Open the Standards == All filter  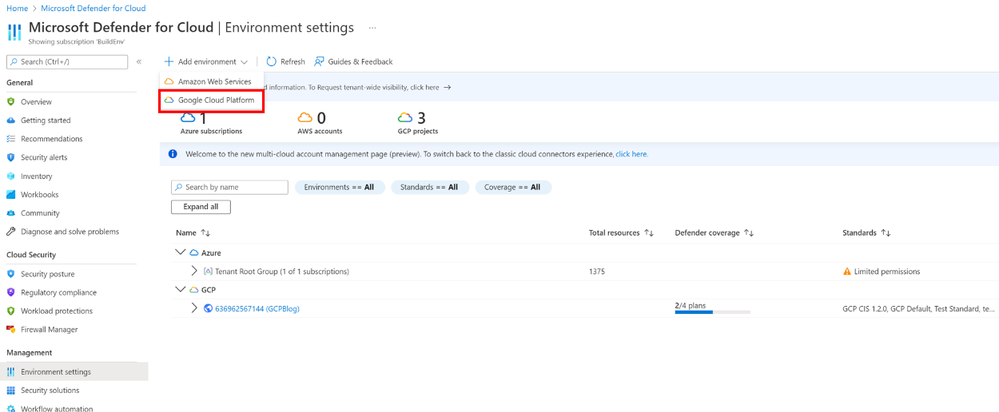pyautogui.click(x=430, y=187)
